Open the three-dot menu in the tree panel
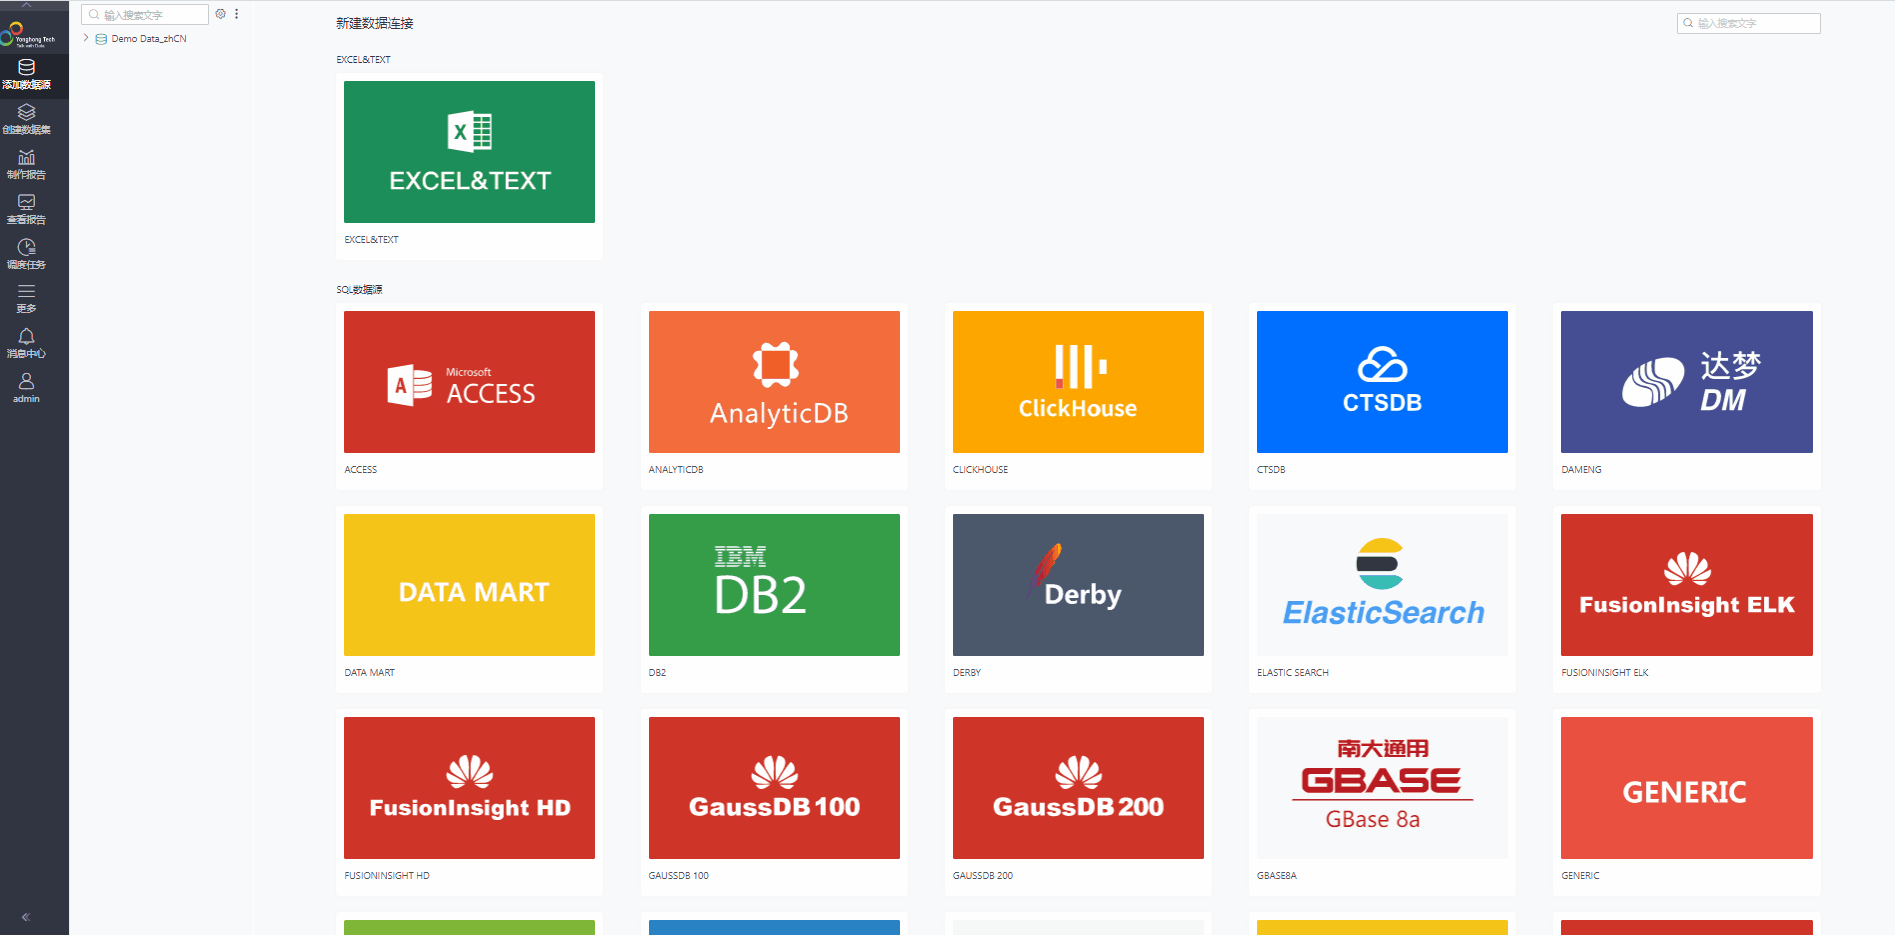The height and width of the screenshot is (935, 1895). pyautogui.click(x=237, y=14)
